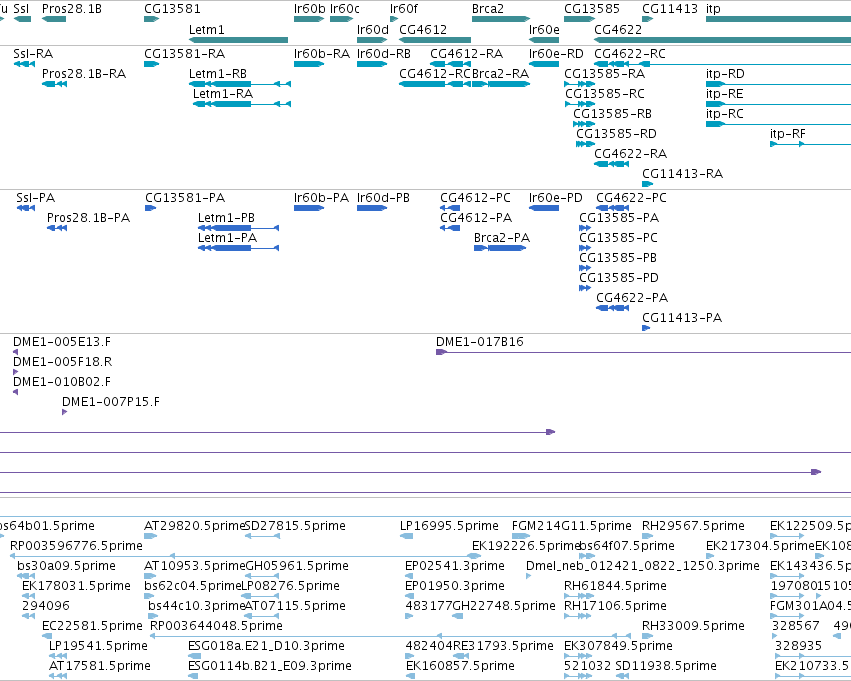Click transcript itp-RF
The height and width of the screenshot is (681, 851).
(788, 134)
